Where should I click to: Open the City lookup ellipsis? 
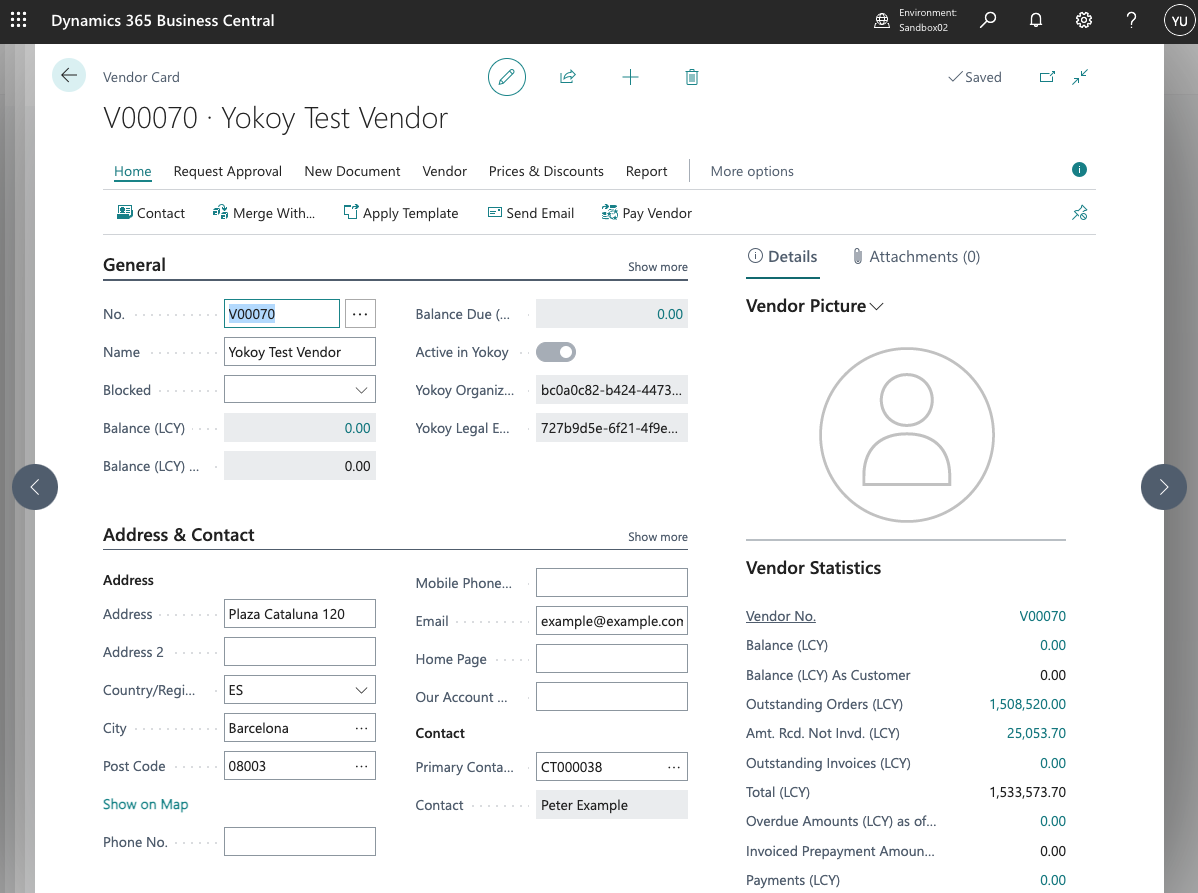point(361,728)
